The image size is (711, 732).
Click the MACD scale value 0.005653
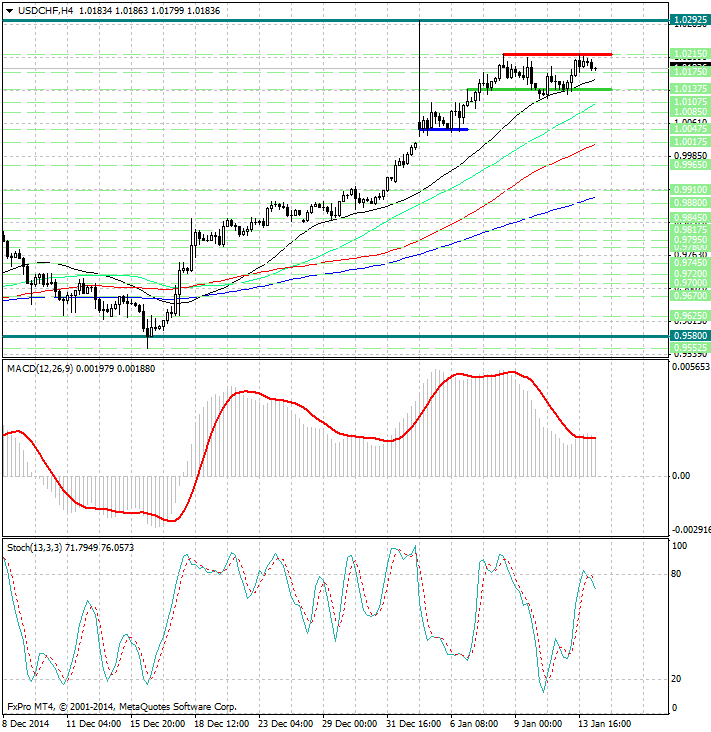pos(690,367)
